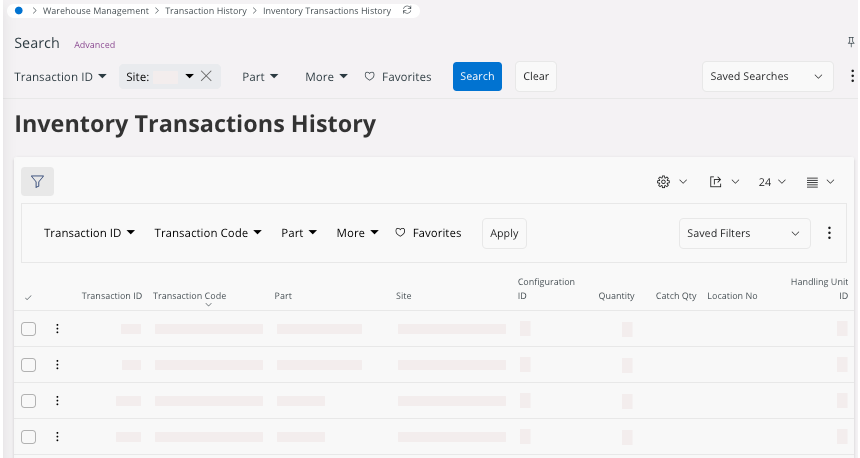Open the filter panel kebab menu
The image size is (860, 458).
point(829,233)
